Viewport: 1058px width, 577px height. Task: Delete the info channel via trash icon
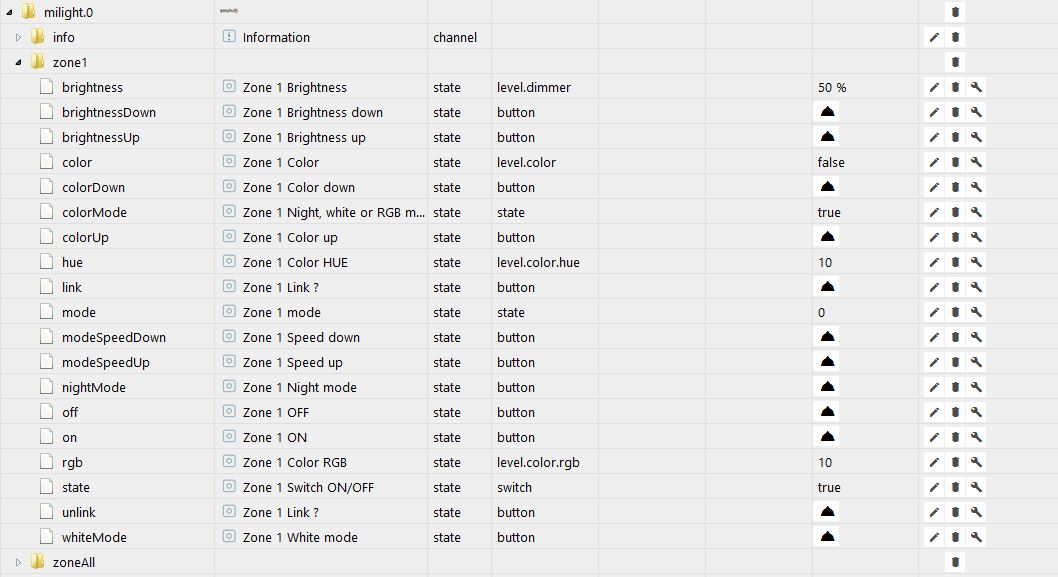point(955,37)
